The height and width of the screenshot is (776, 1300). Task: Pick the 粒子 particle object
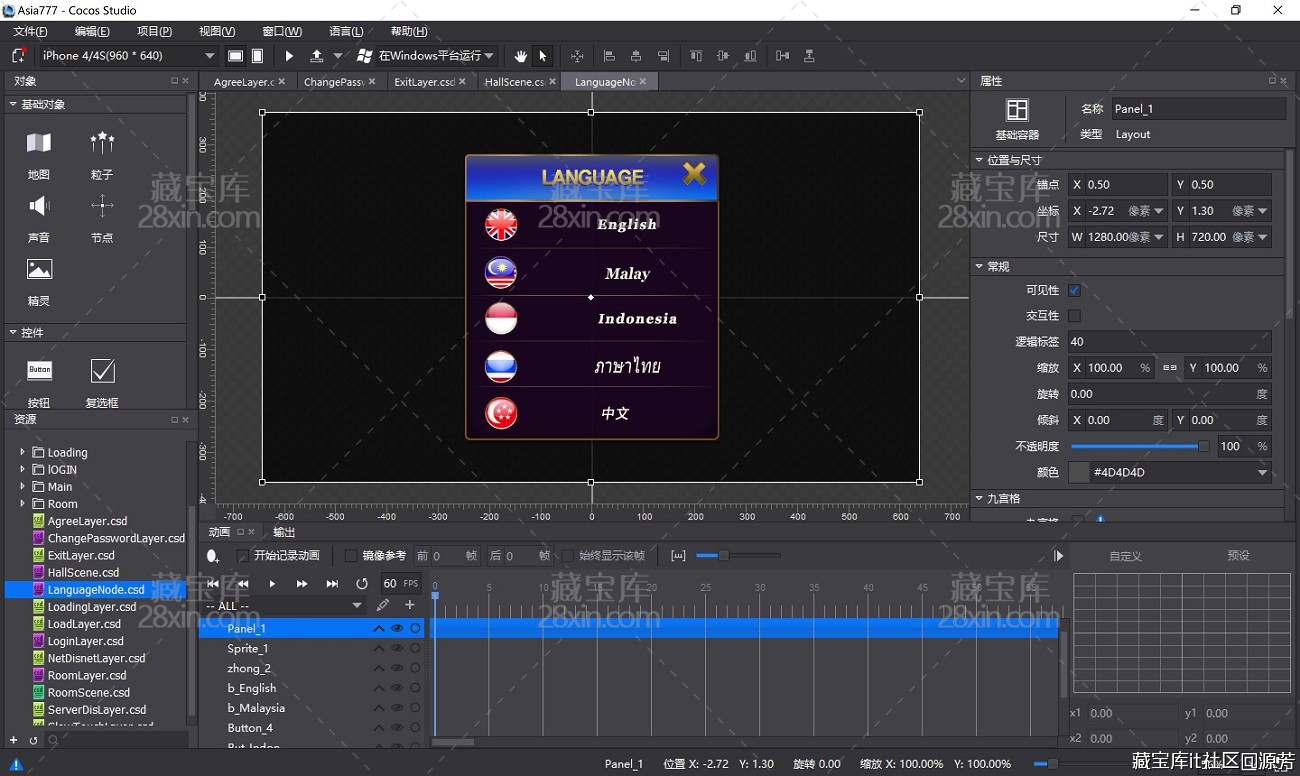click(102, 153)
